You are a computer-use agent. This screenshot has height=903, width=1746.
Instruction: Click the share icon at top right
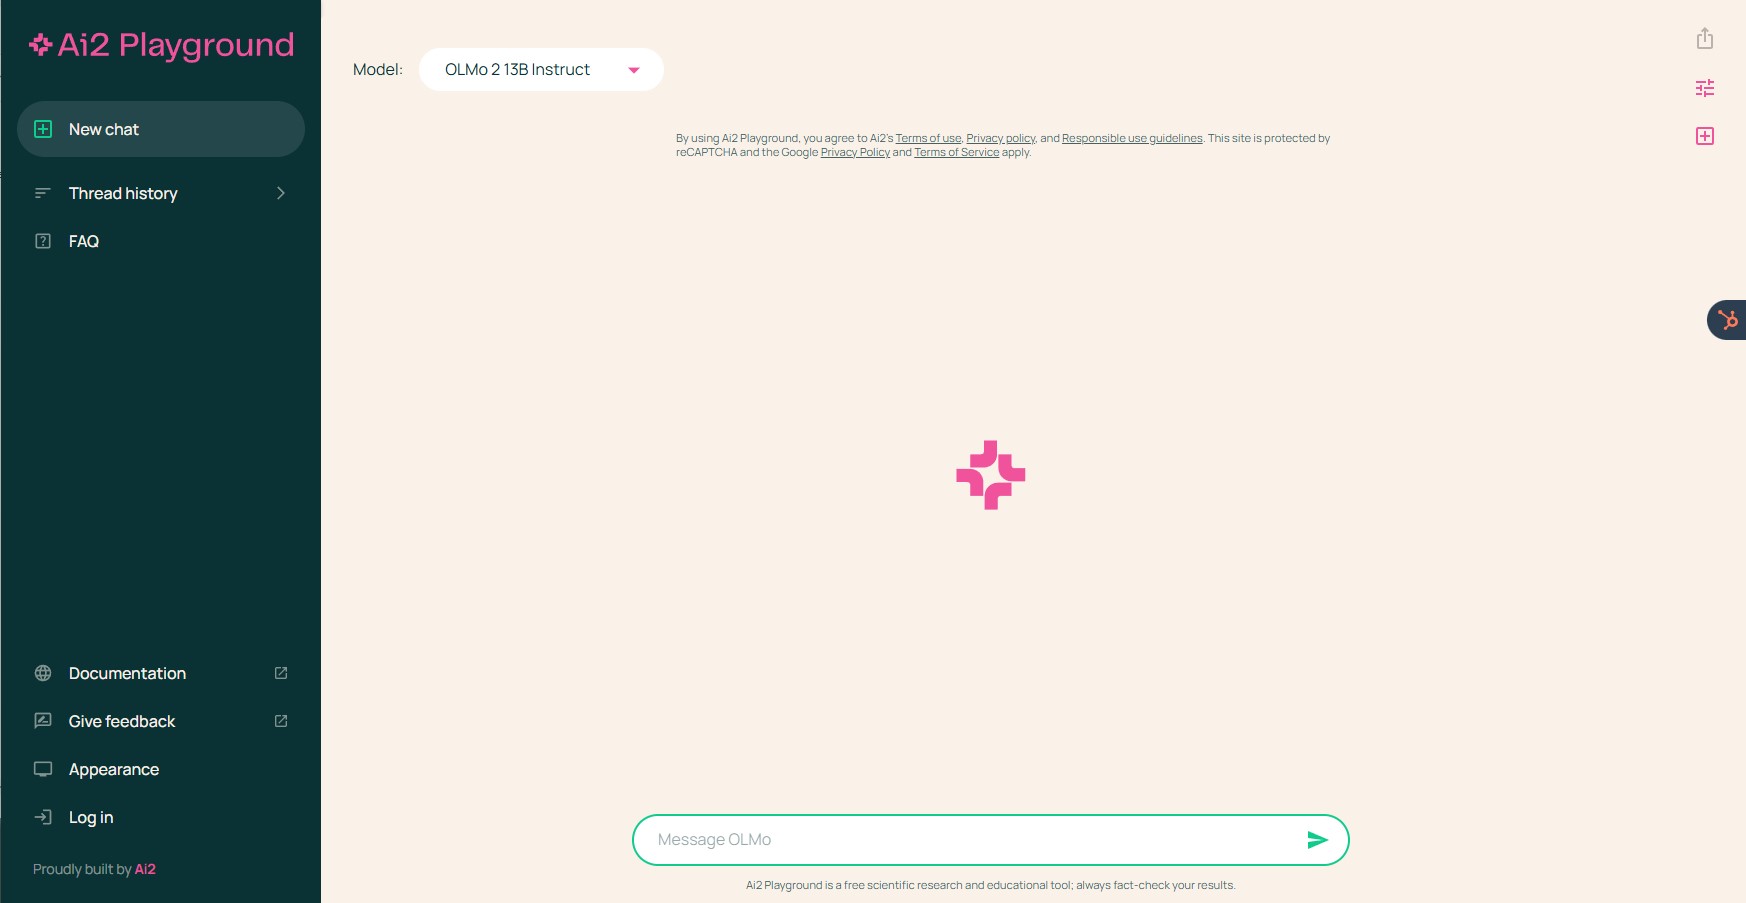[1705, 39]
